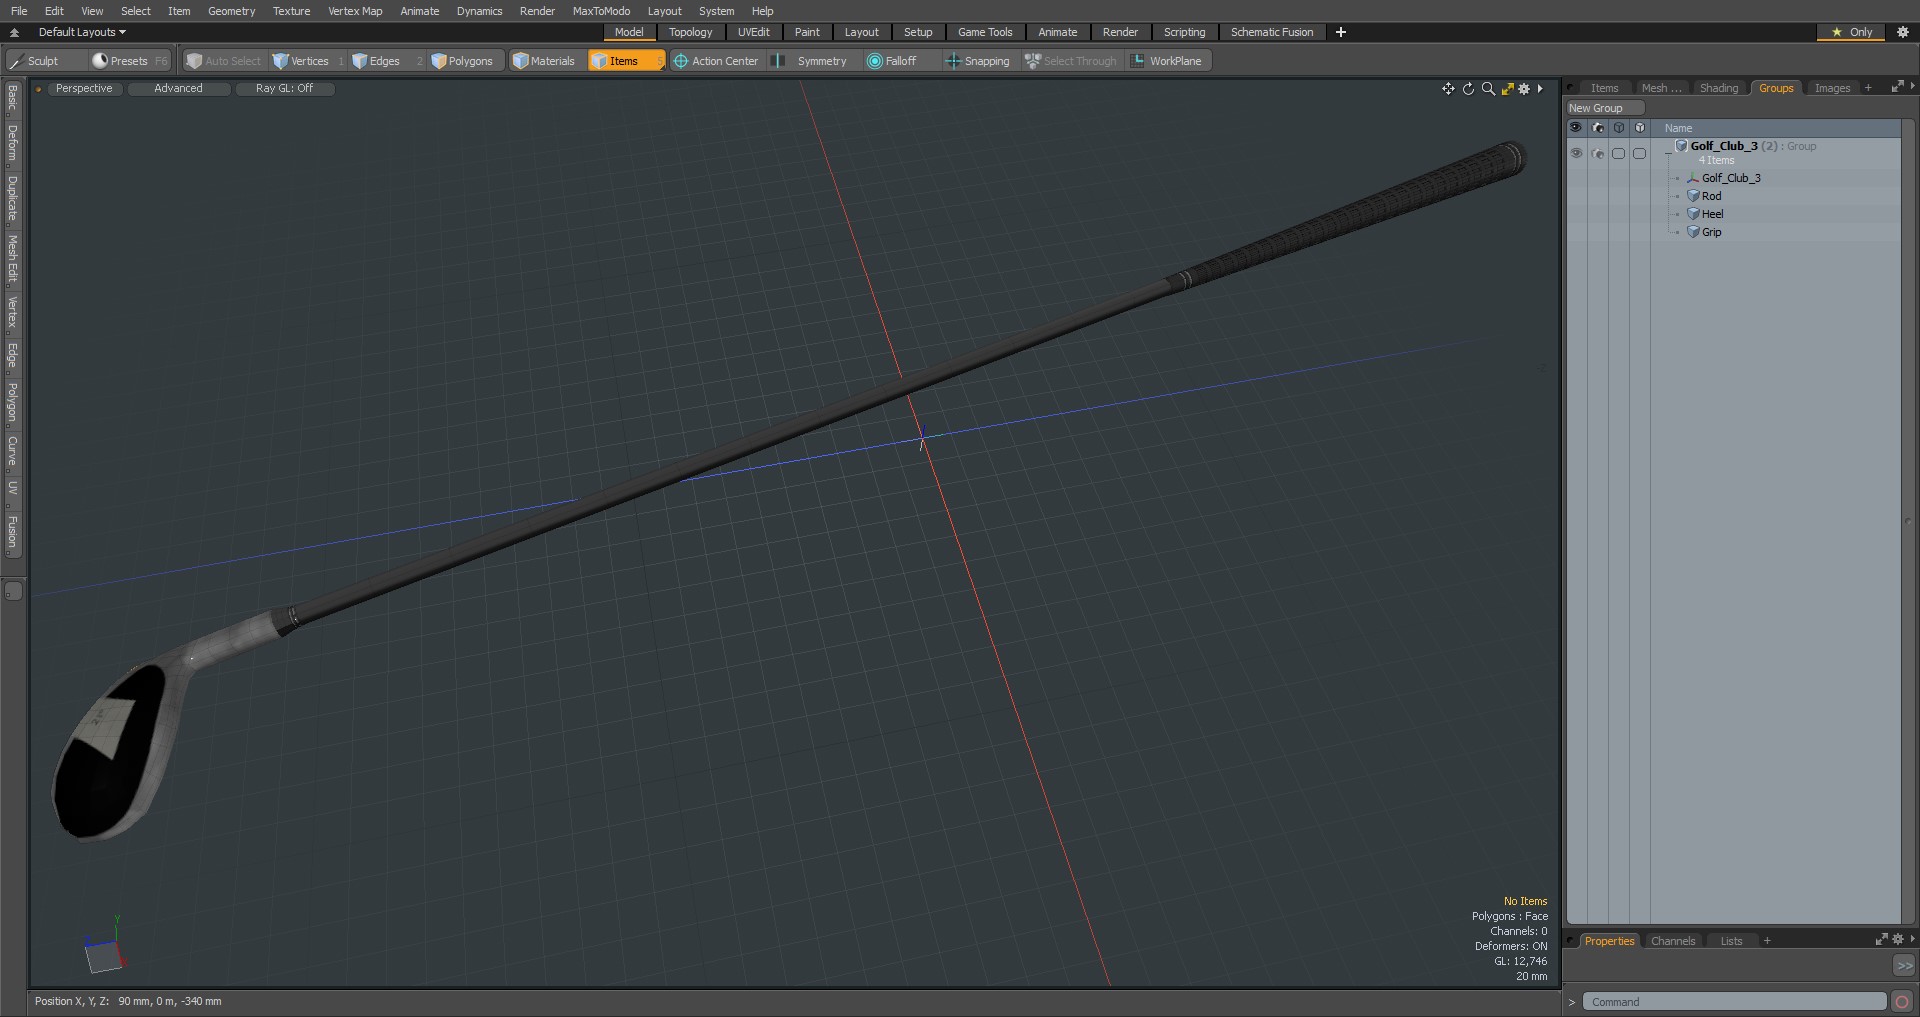1920x1017 pixels.
Task: Expand the groups panel options arrow
Action: pyautogui.click(x=1913, y=88)
